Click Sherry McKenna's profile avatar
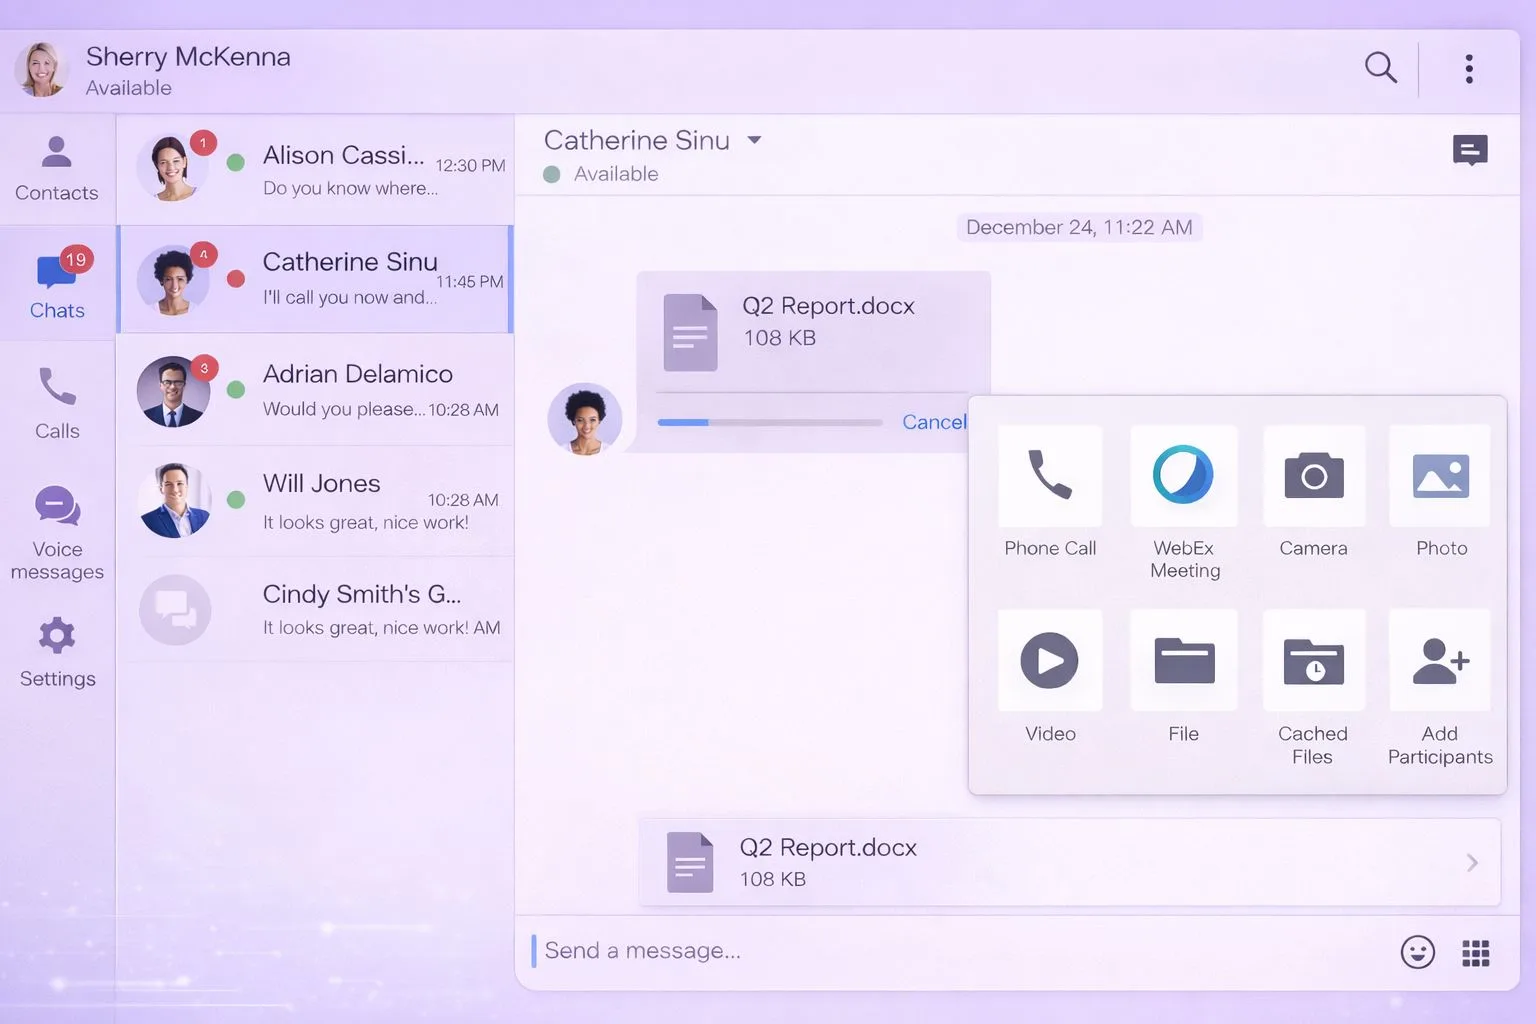The width and height of the screenshot is (1536, 1024). click(41, 69)
